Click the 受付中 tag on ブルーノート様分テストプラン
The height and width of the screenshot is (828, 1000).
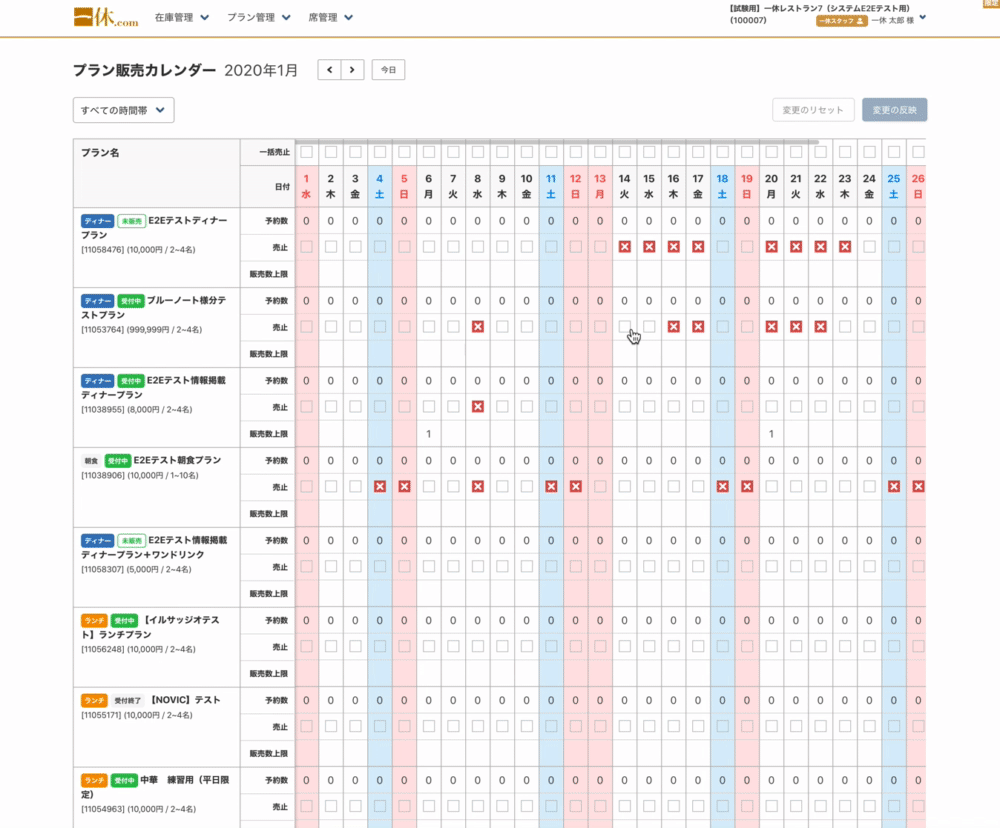(131, 300)
